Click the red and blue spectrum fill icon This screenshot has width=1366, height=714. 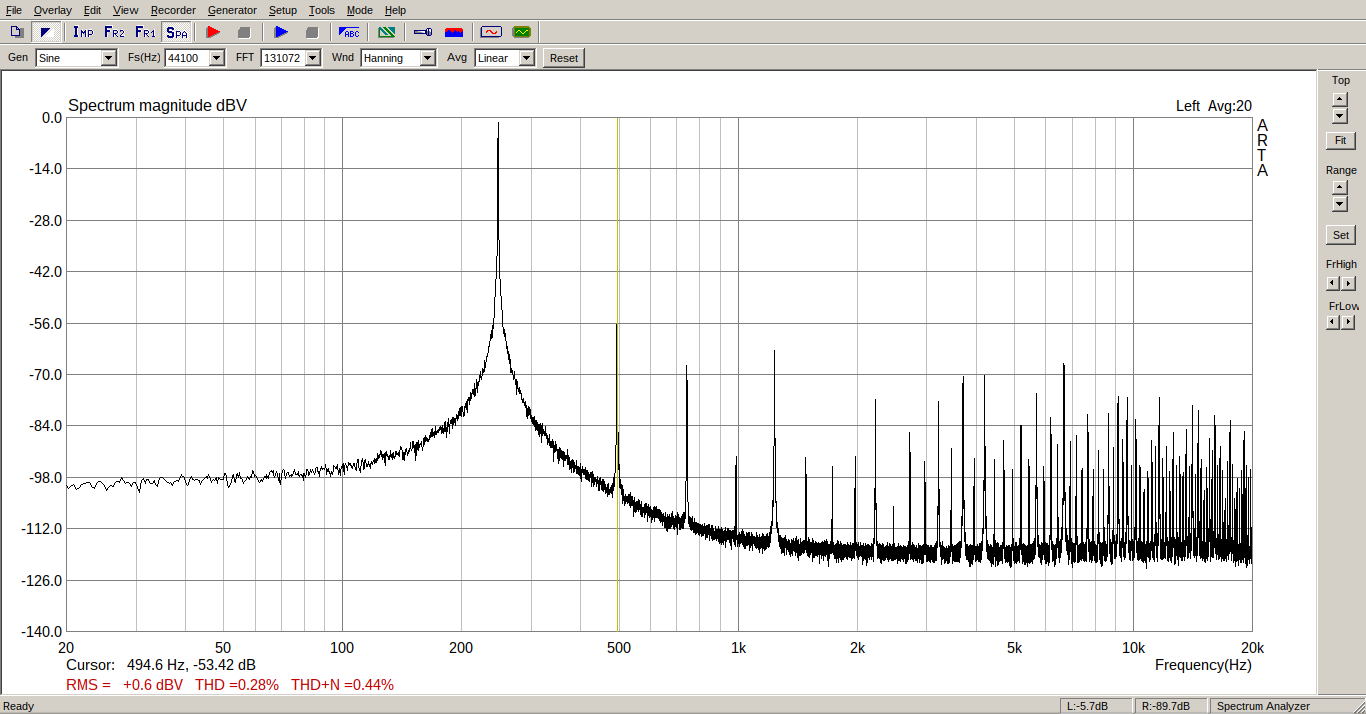pos(453,32)
